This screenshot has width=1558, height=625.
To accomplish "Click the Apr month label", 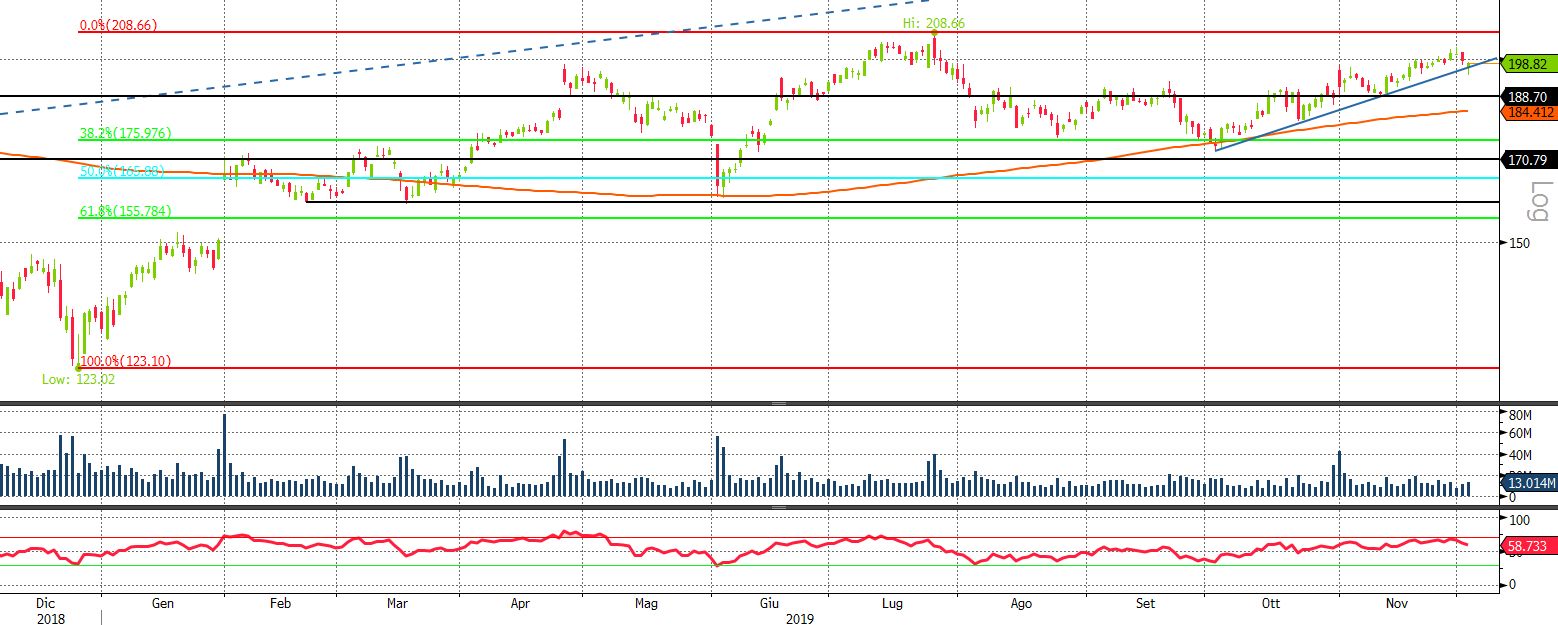I will tap(520, 604).
